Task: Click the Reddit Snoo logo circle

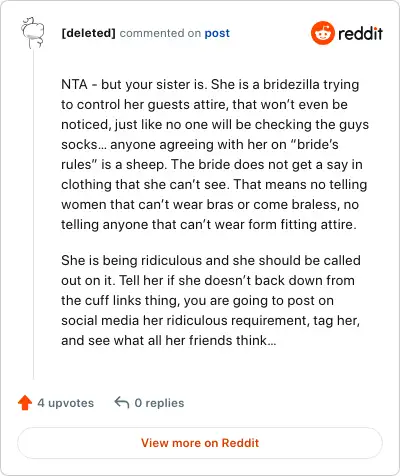Action: pos(322,33)
